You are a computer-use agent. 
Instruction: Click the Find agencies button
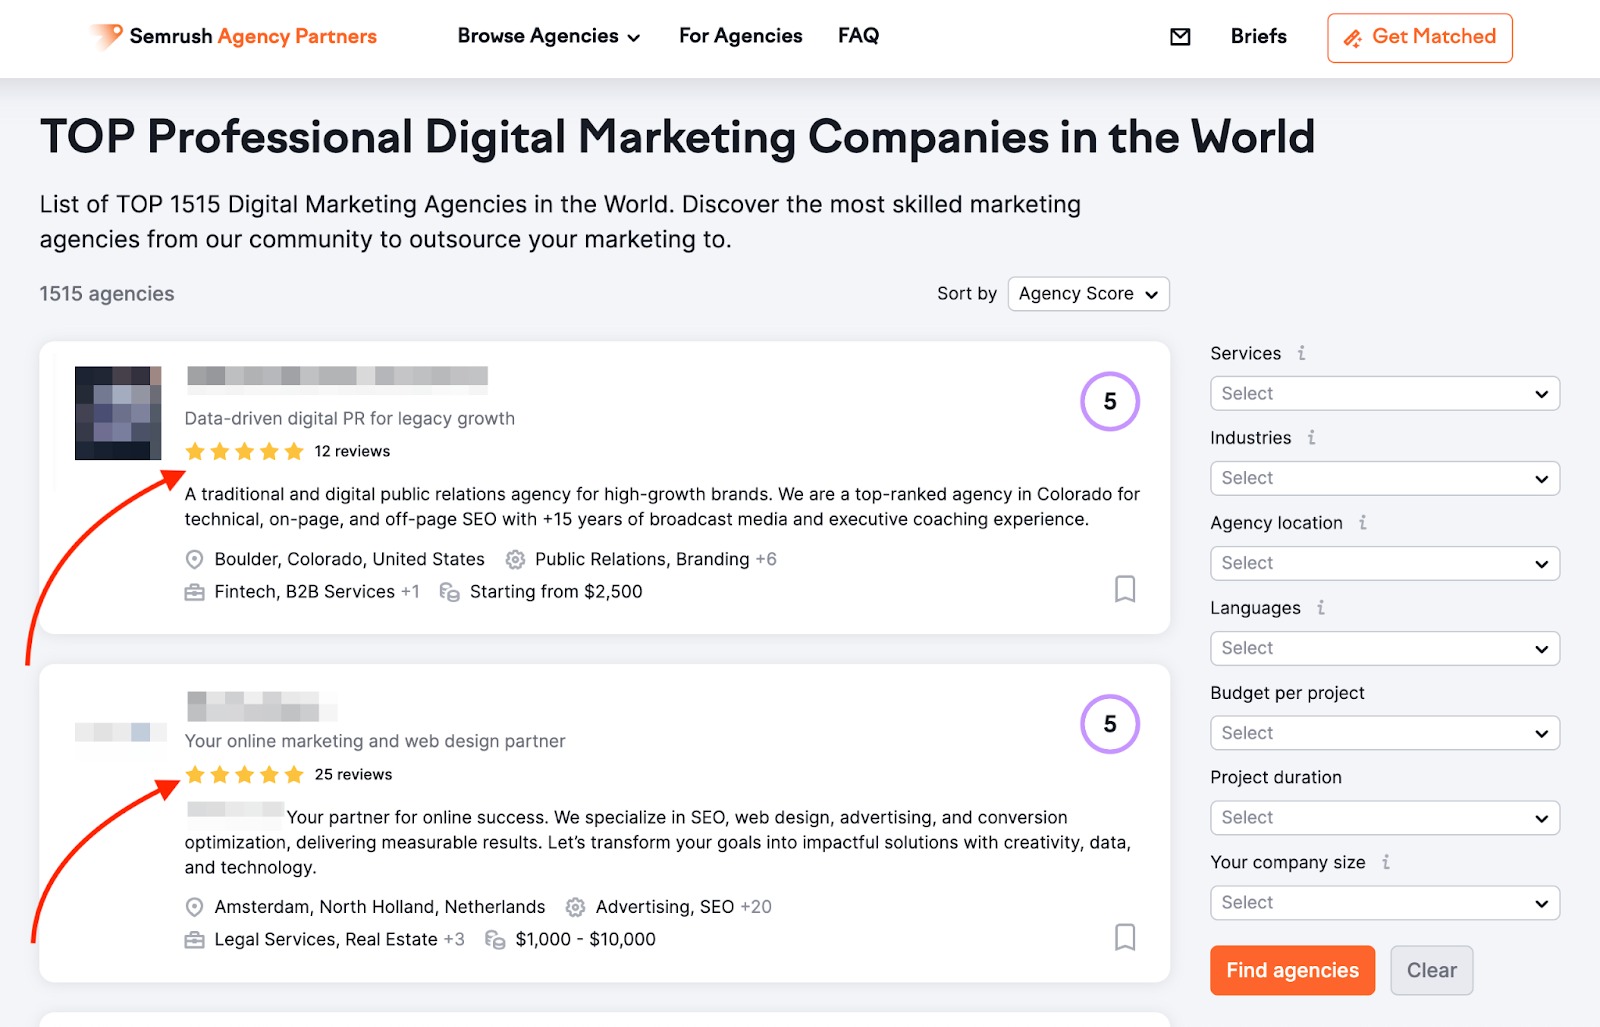(x=1292, y=970)
